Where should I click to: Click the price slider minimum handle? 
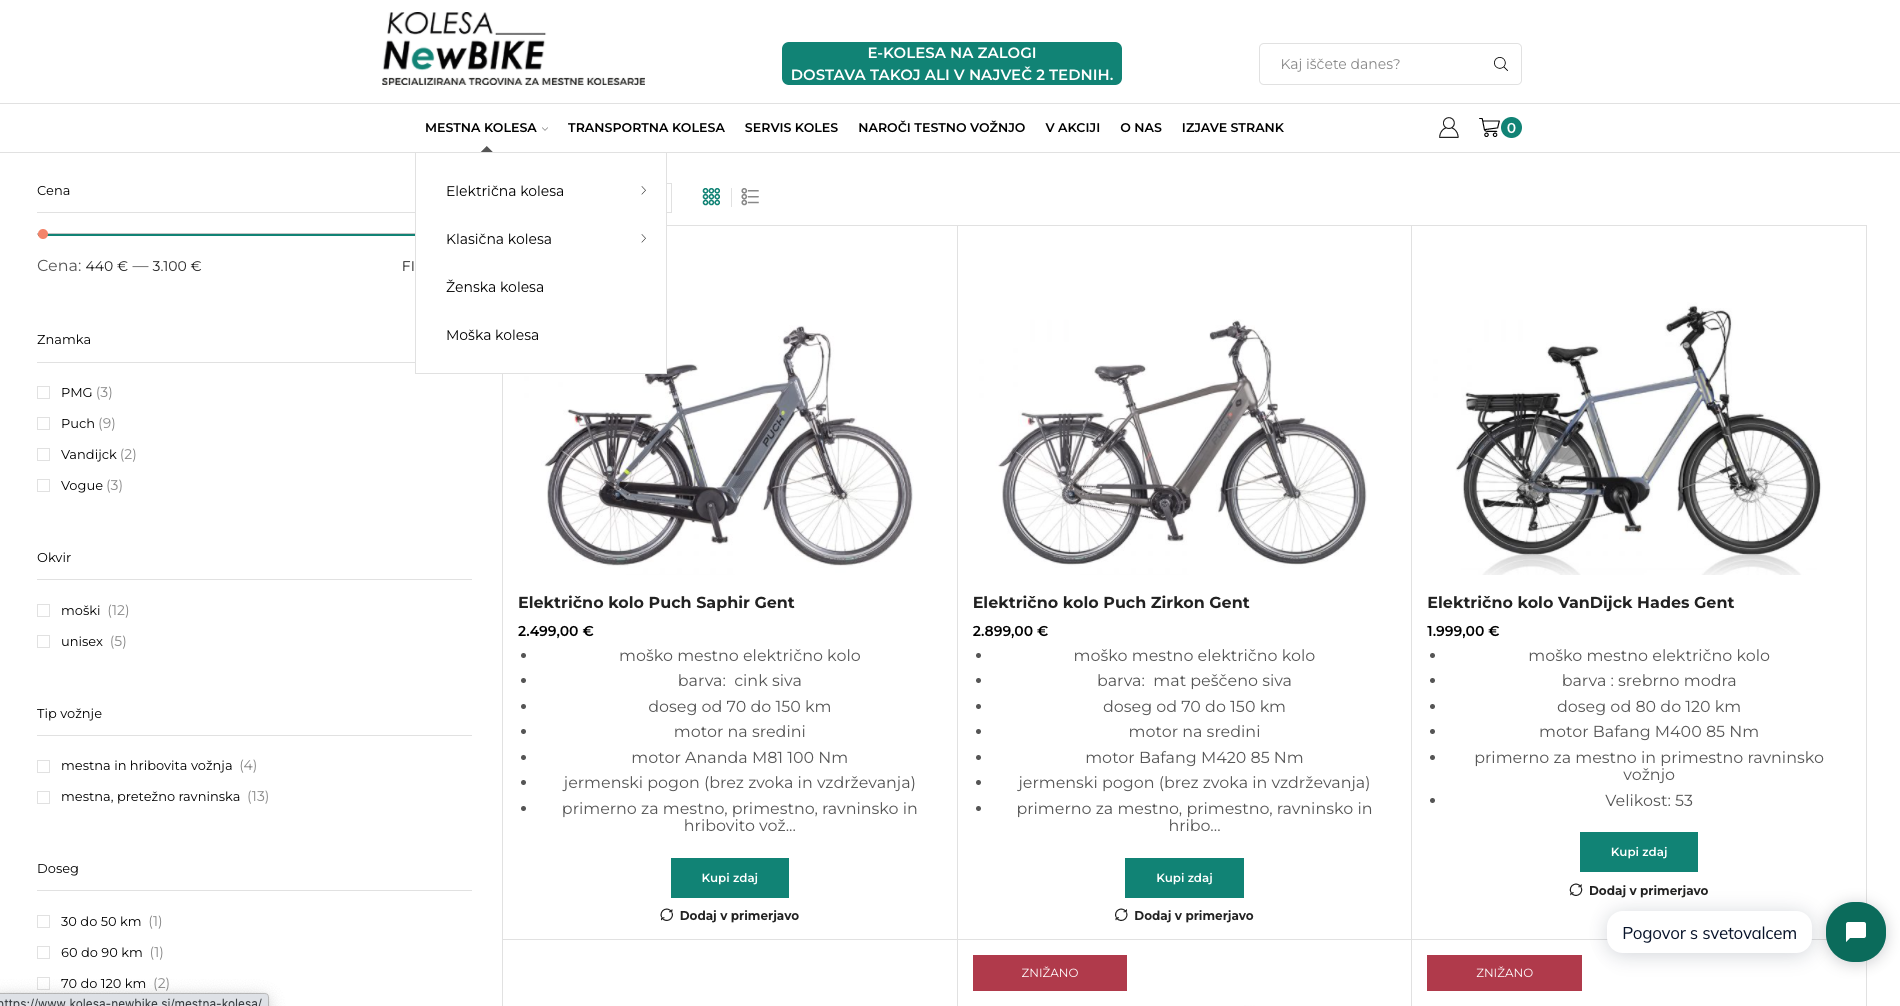point(43,234)
